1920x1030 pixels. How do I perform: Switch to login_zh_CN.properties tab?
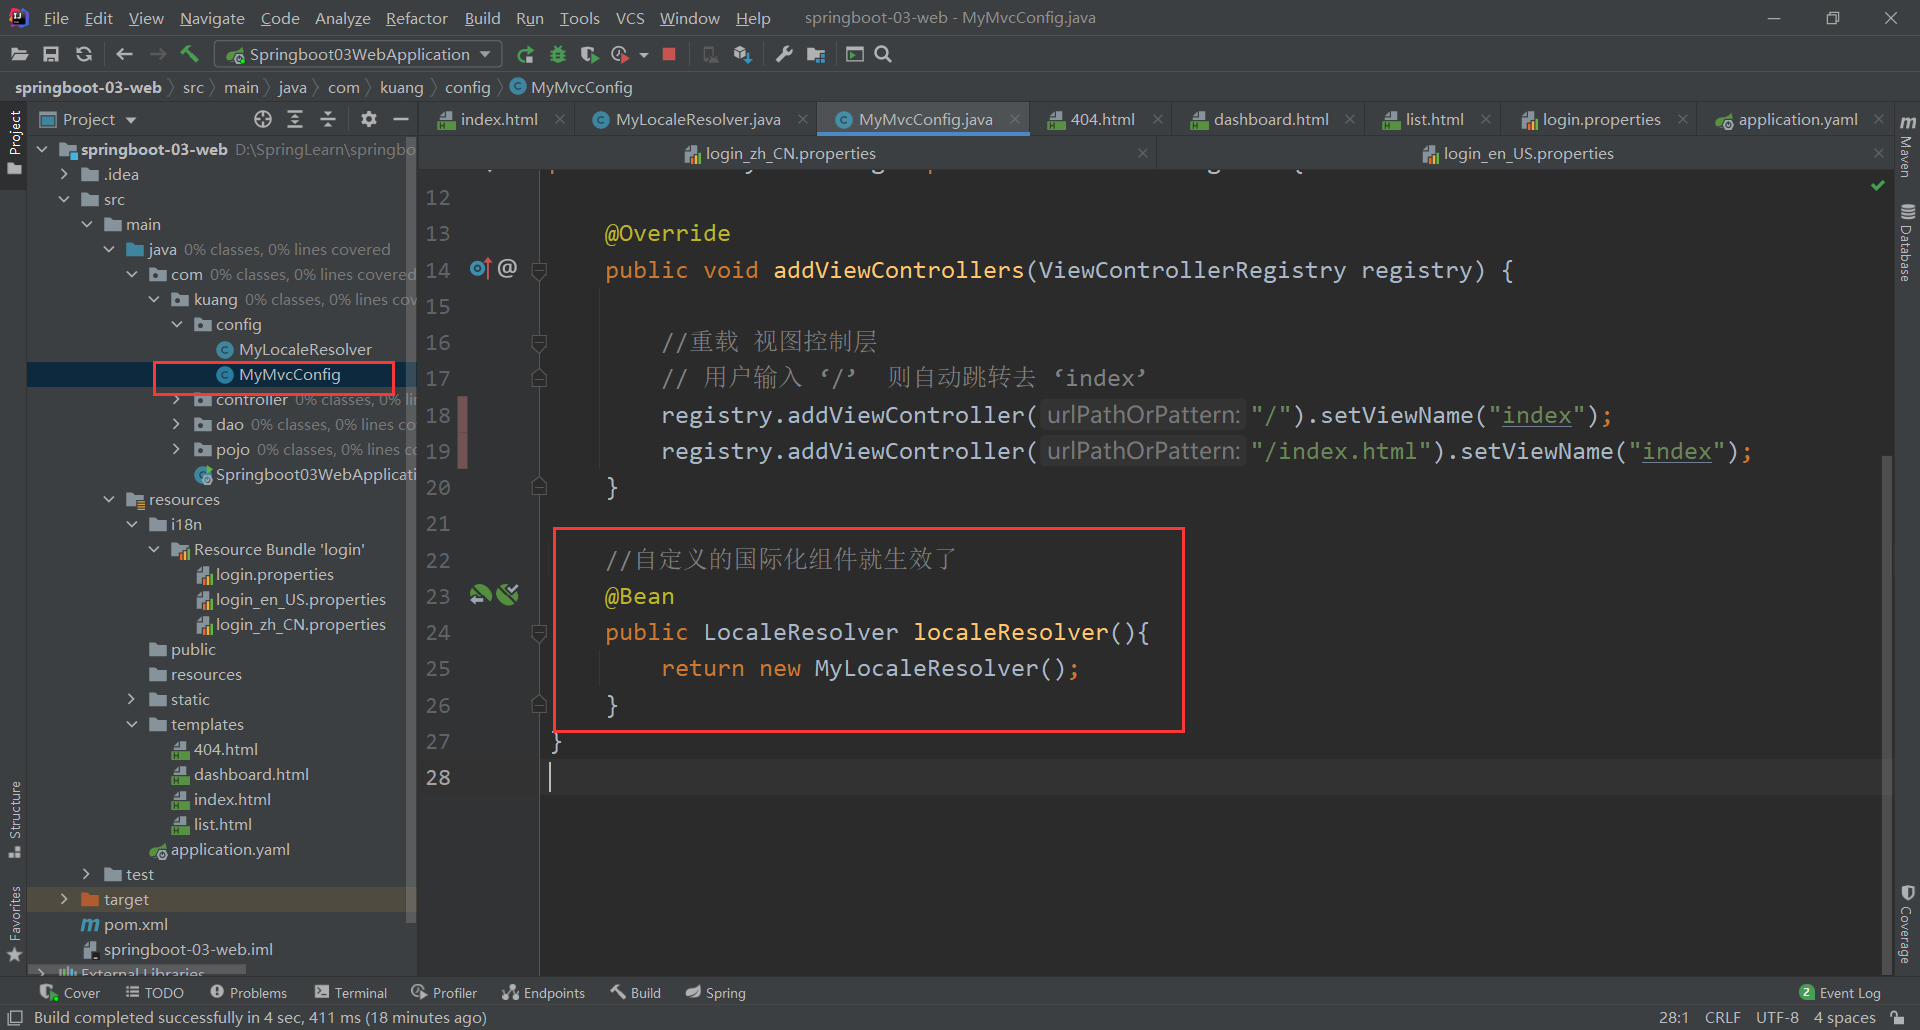tap(790, 154)
